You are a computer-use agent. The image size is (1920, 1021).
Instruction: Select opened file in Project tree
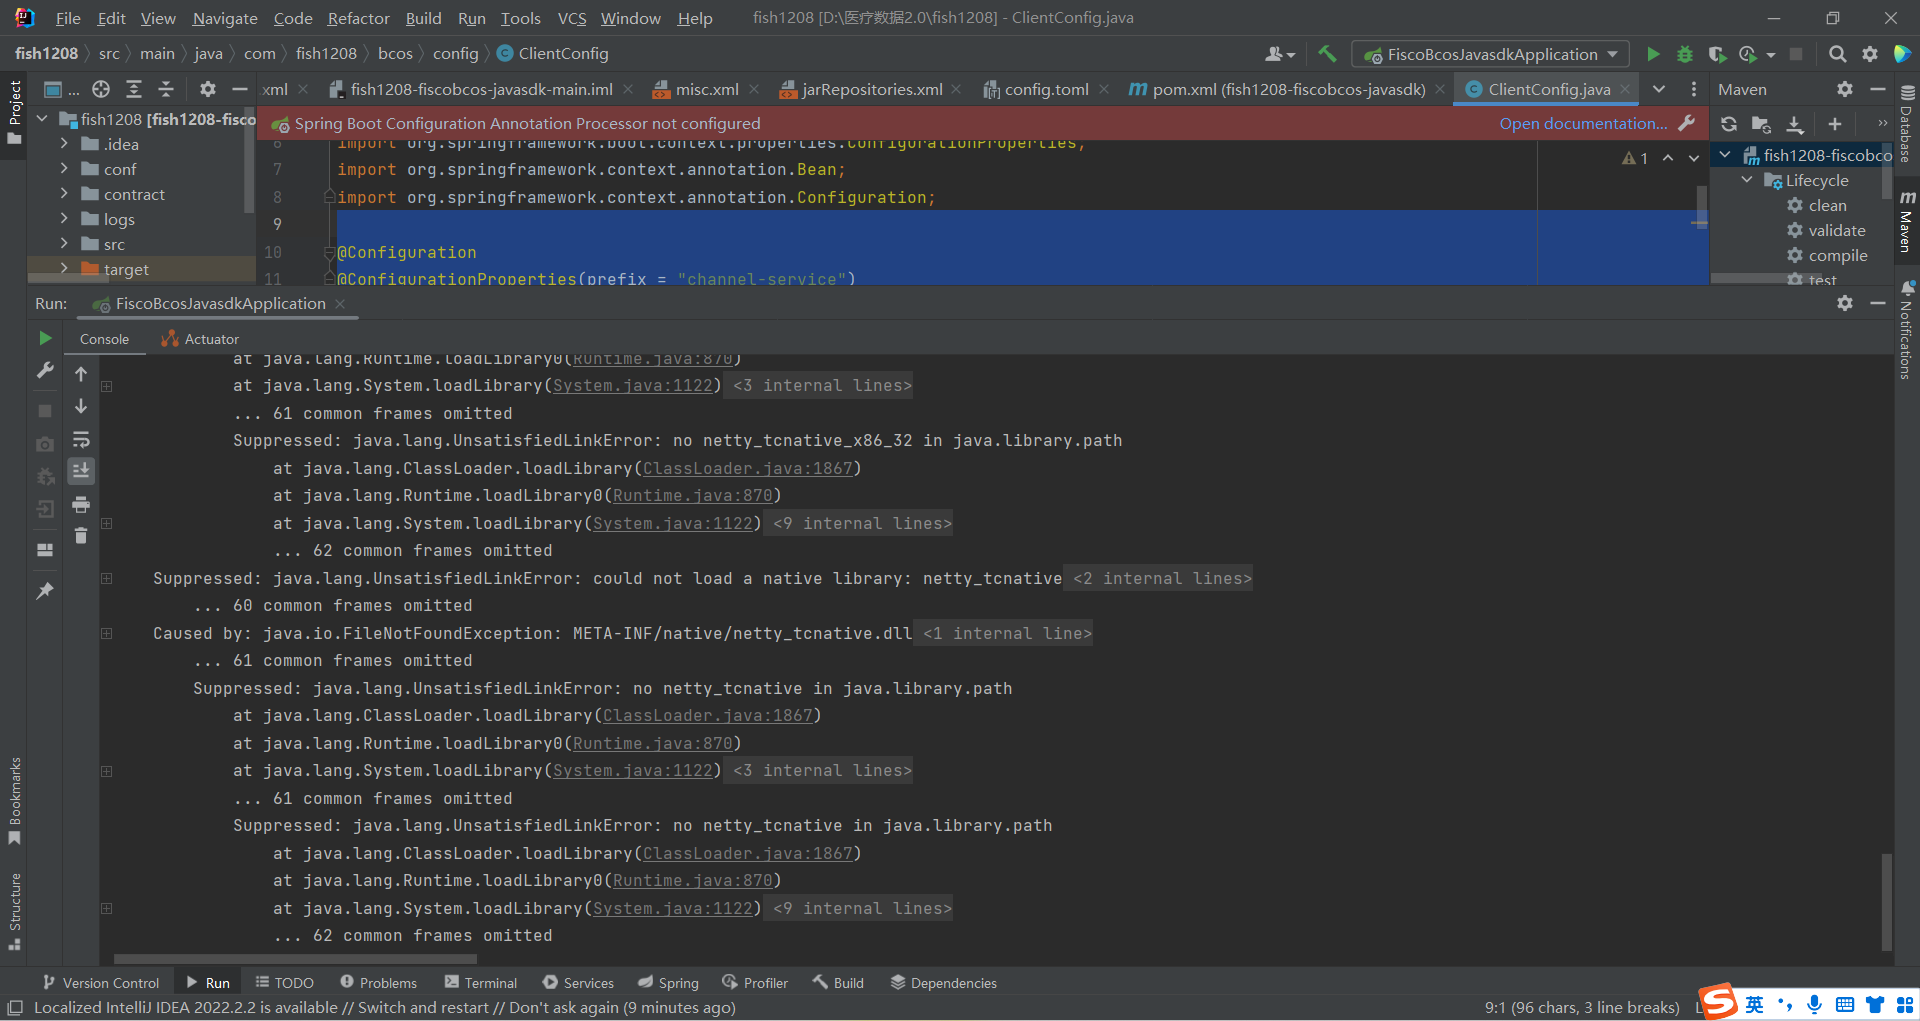coord(101,89)
